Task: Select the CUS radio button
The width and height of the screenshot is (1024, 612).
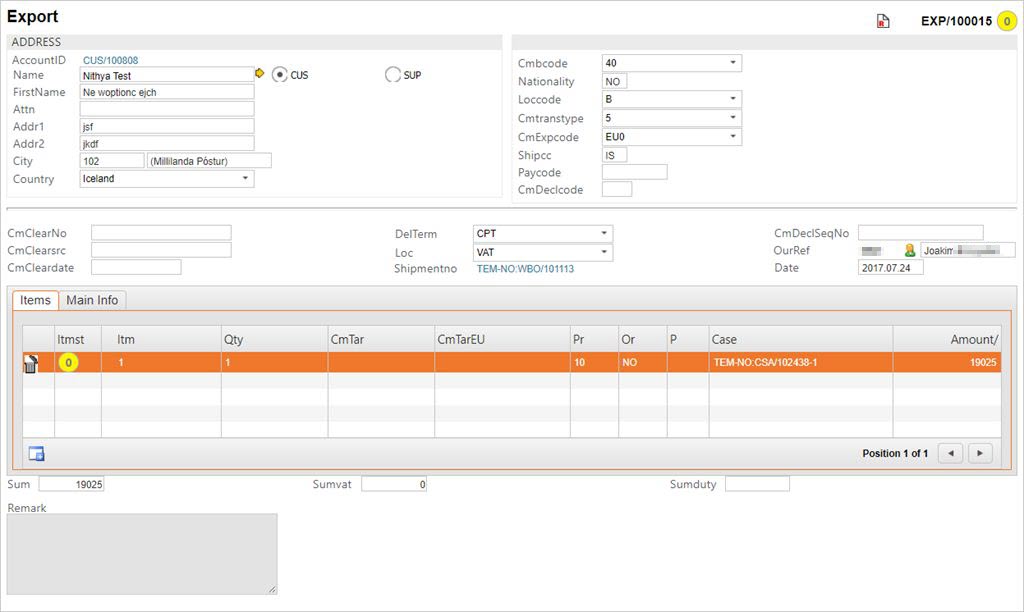Action: click(x=280, y=75)
